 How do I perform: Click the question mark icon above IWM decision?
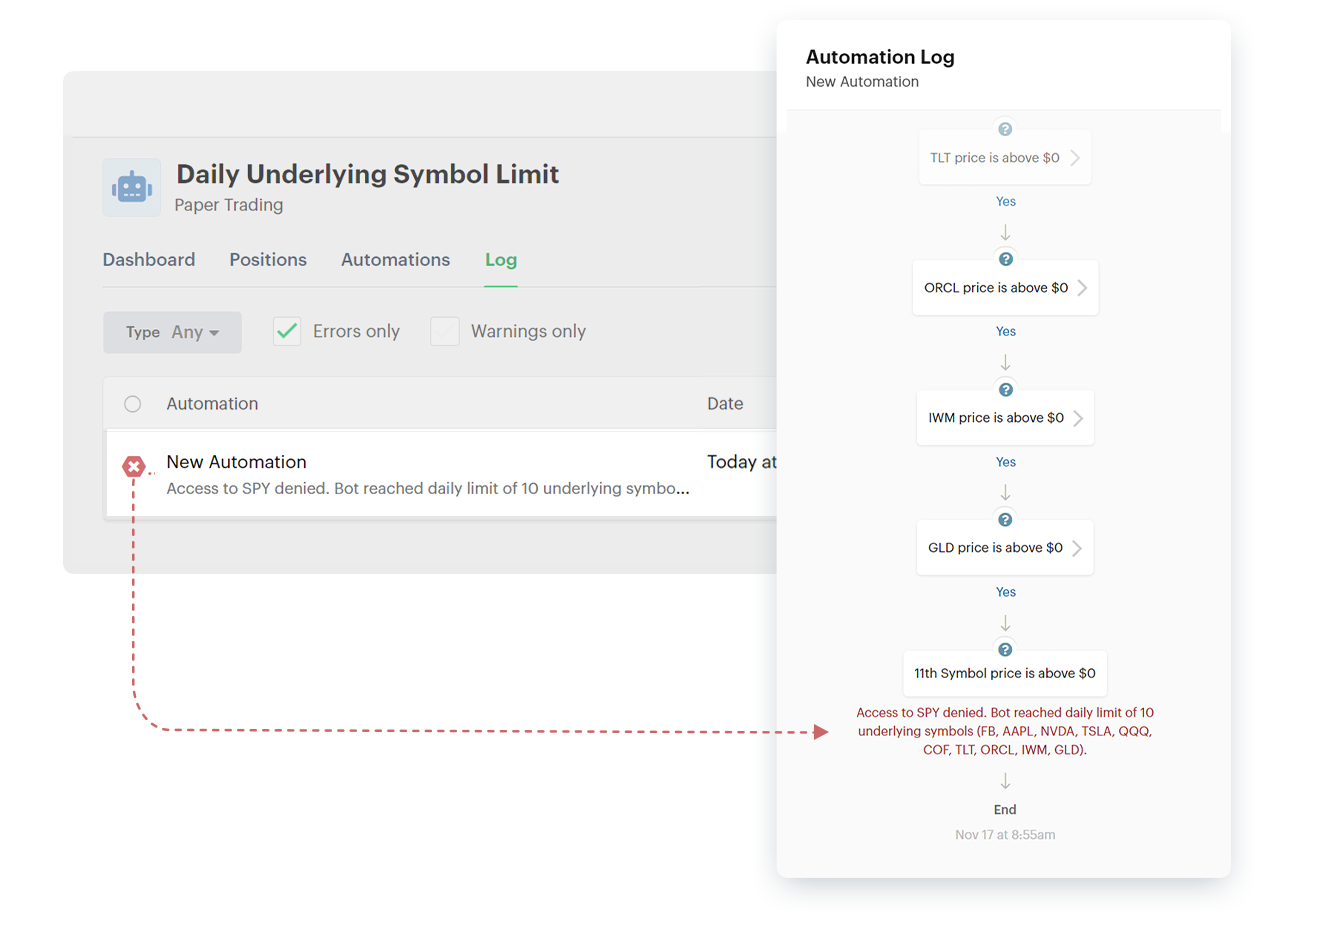(1006, 390)
